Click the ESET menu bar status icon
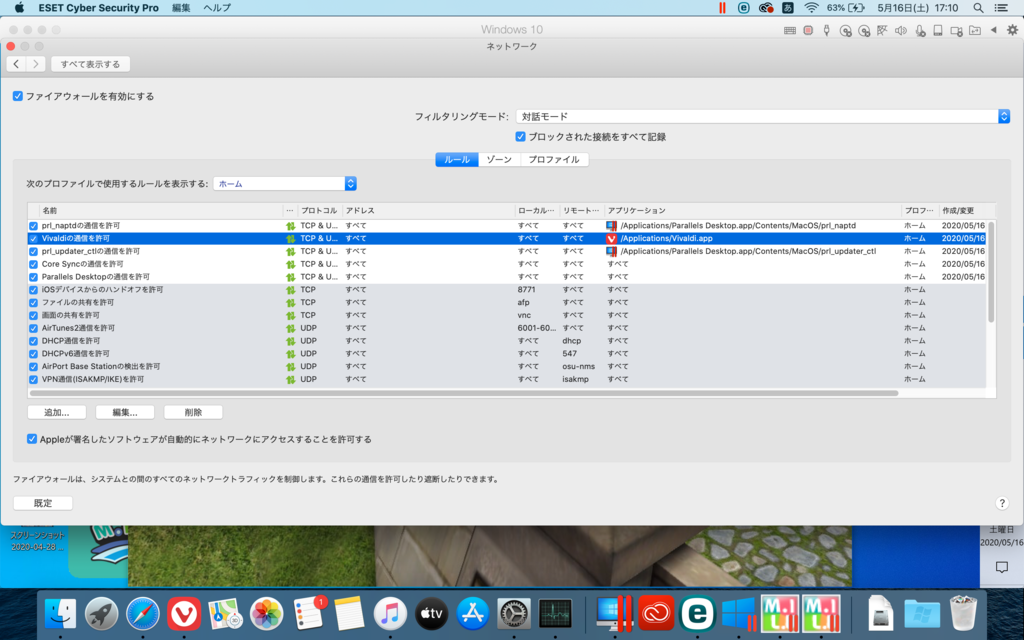The height and width of the screenshot is (640, 1024). pyautogui.click(x=743, y=7)
